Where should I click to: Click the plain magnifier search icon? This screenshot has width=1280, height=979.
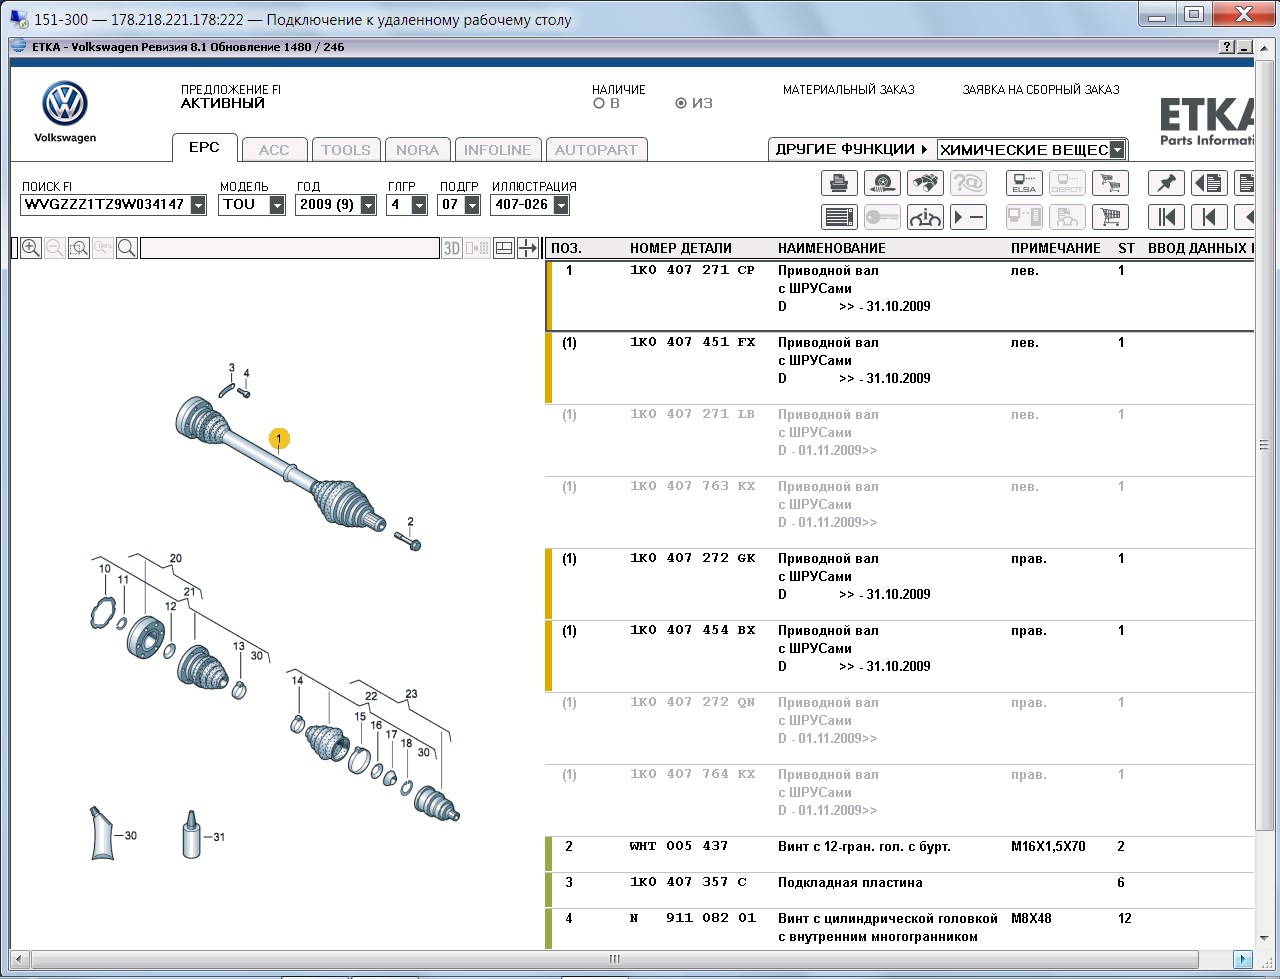[x=127, y=248]
